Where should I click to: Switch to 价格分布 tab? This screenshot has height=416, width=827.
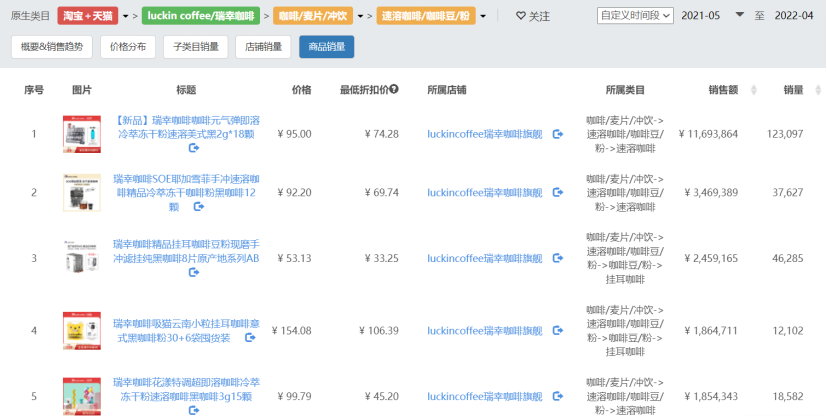tap(128, 47)
